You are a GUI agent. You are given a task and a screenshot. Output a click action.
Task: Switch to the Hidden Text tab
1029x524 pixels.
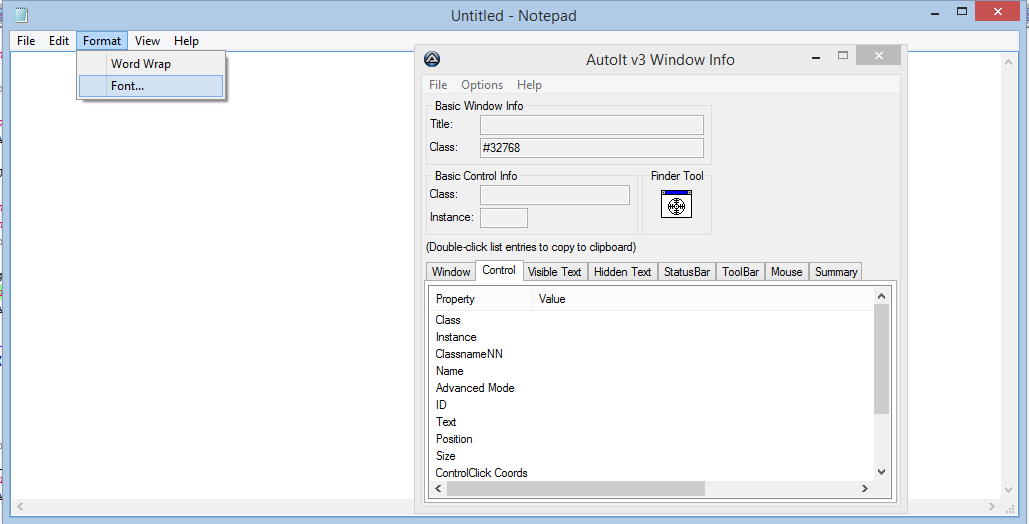(622, 272)
